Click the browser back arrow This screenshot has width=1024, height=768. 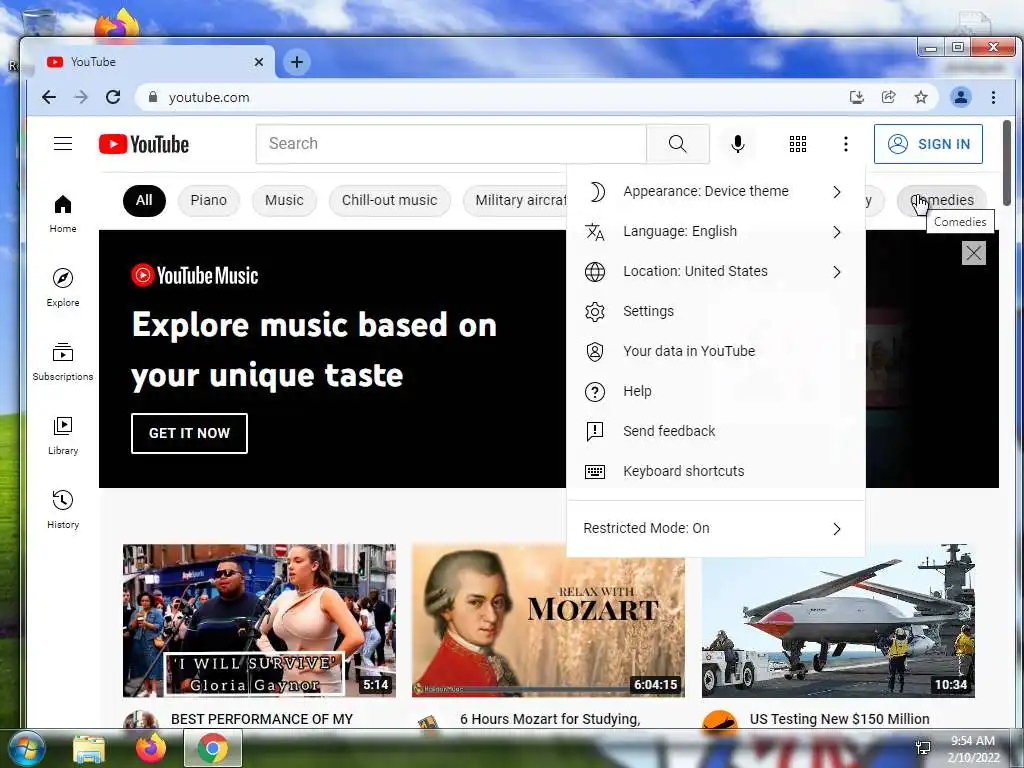tap(49, 97)
